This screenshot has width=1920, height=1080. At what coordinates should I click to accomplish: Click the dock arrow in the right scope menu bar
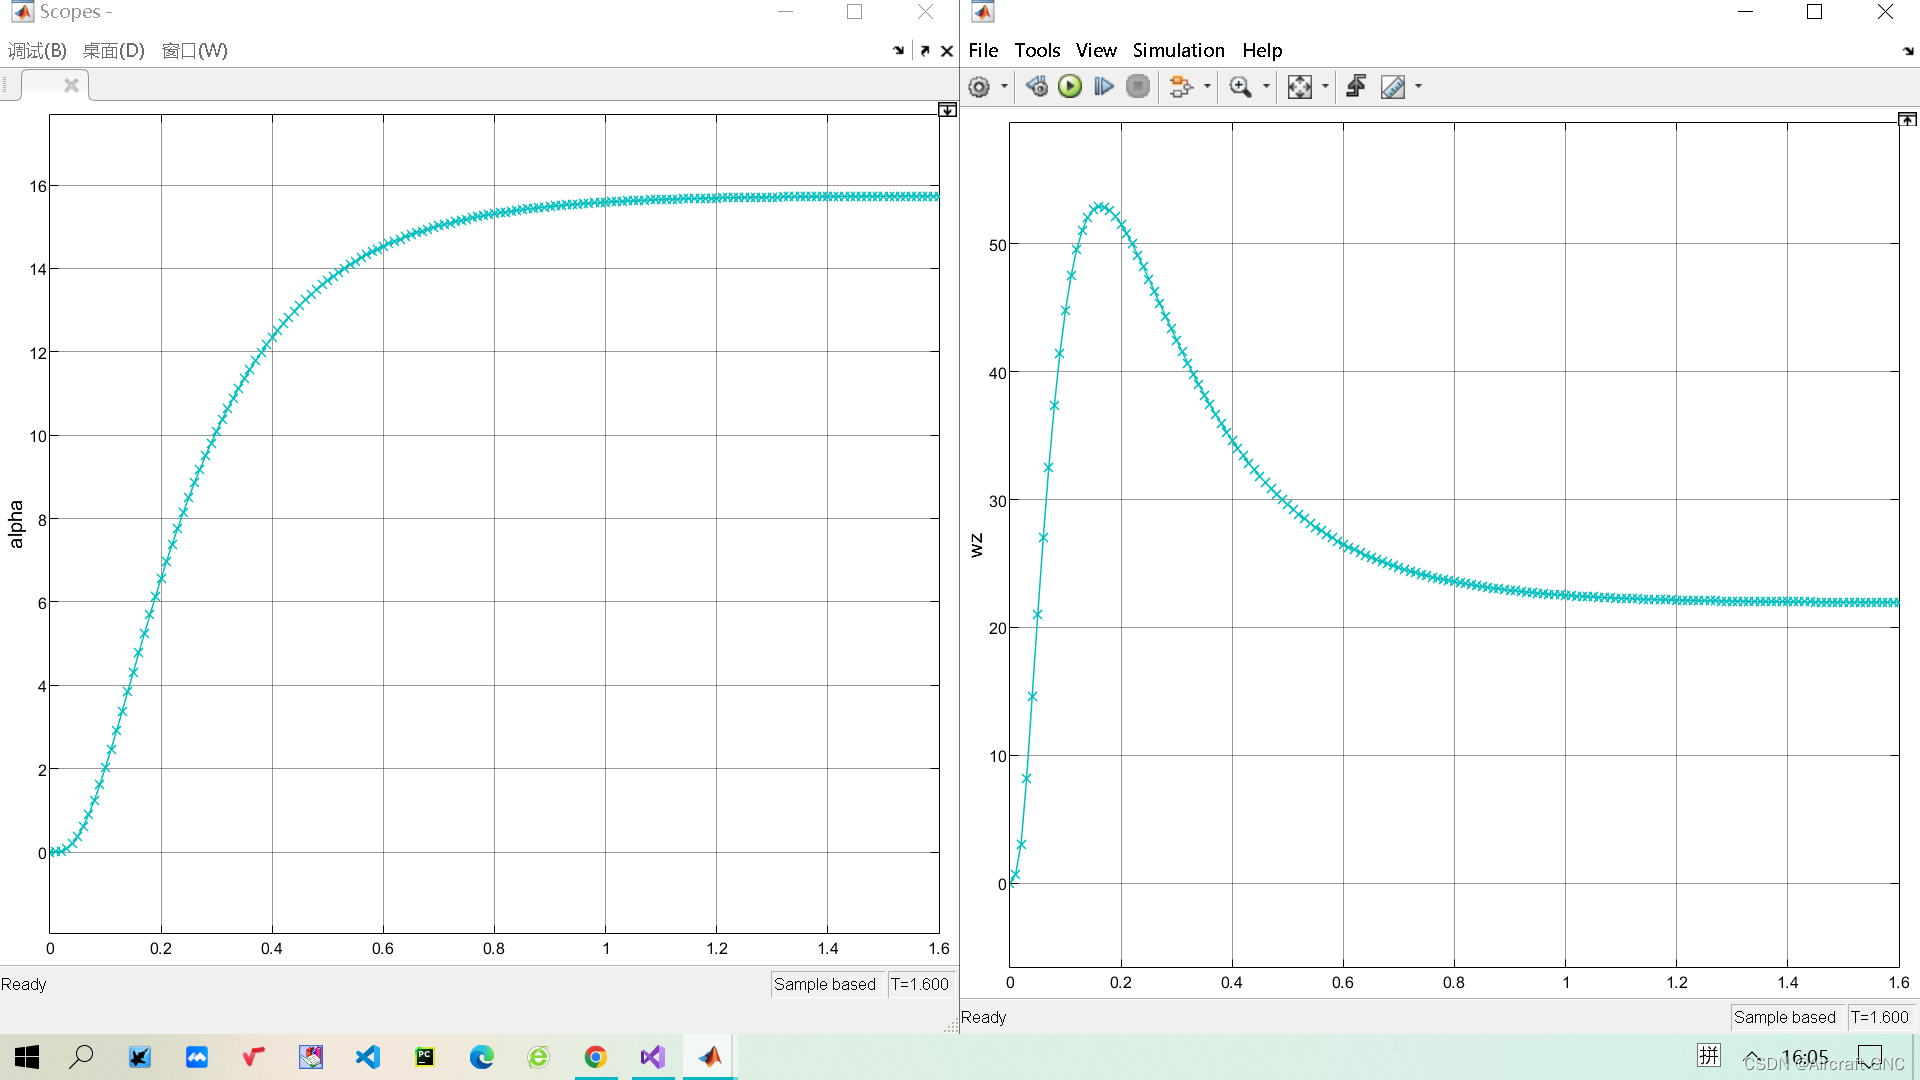tap(1908, 51)
